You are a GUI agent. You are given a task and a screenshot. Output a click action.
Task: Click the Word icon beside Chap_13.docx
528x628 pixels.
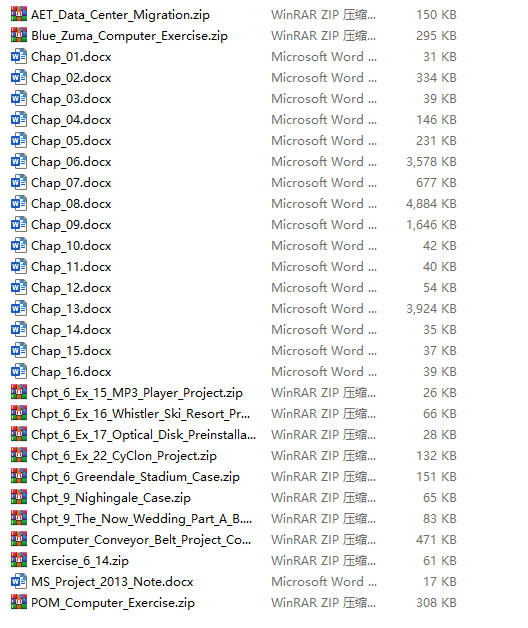(x=19, y=308)
